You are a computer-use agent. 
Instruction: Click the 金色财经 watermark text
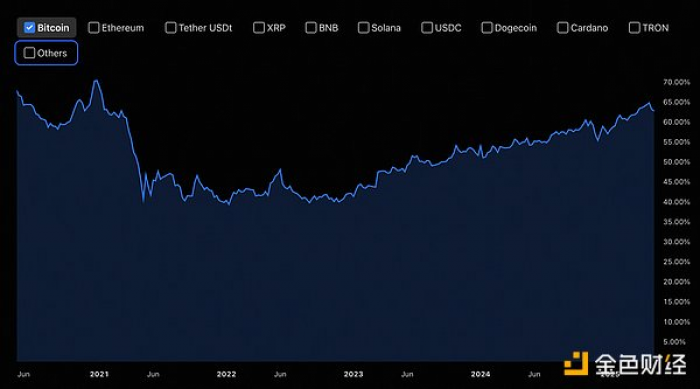point(640,364)
